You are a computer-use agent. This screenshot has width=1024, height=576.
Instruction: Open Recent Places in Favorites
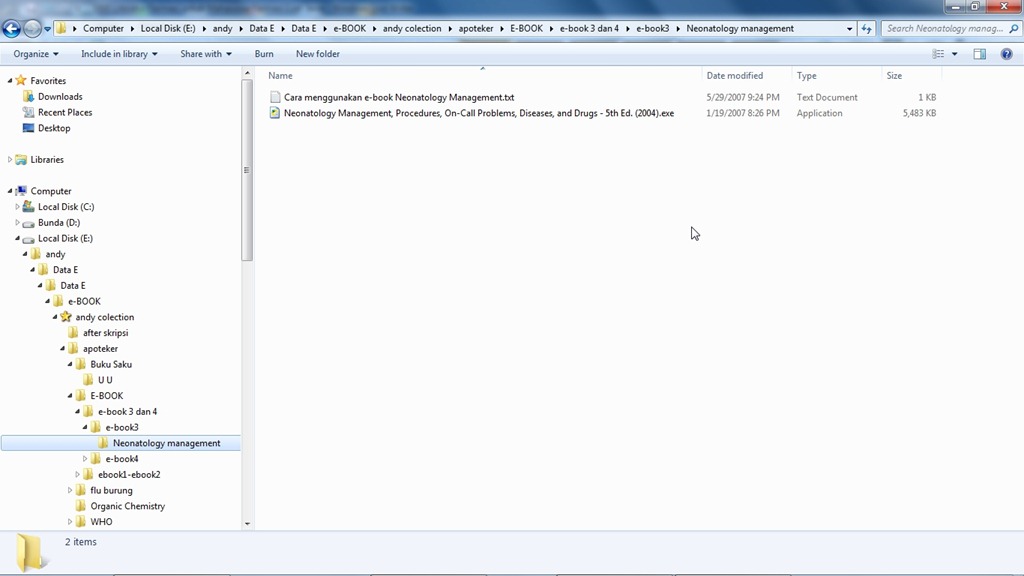pyautogui.click(x=65, y=112)
